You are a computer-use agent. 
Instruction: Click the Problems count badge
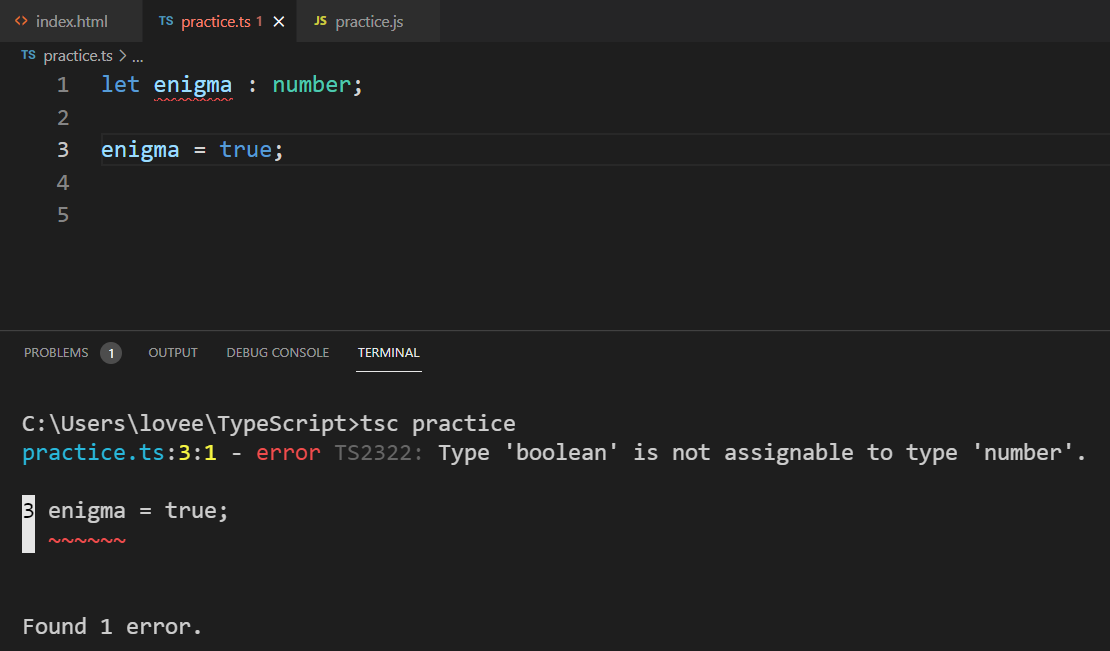pyautogui.click(x=110, y=353)
